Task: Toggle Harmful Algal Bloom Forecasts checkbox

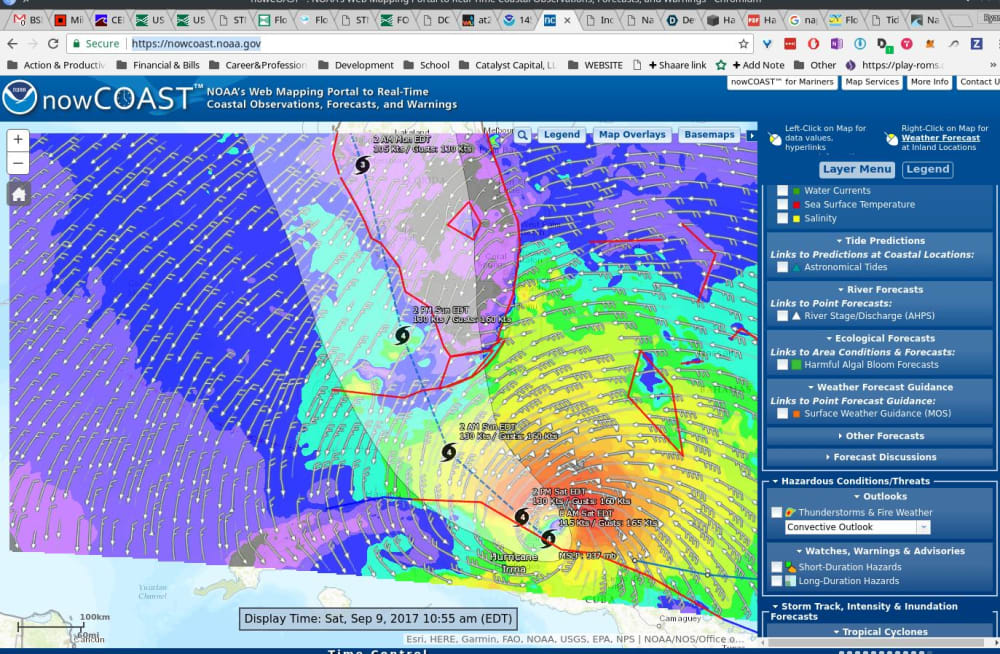Action: pyautogui.click(x=782, y=365)
